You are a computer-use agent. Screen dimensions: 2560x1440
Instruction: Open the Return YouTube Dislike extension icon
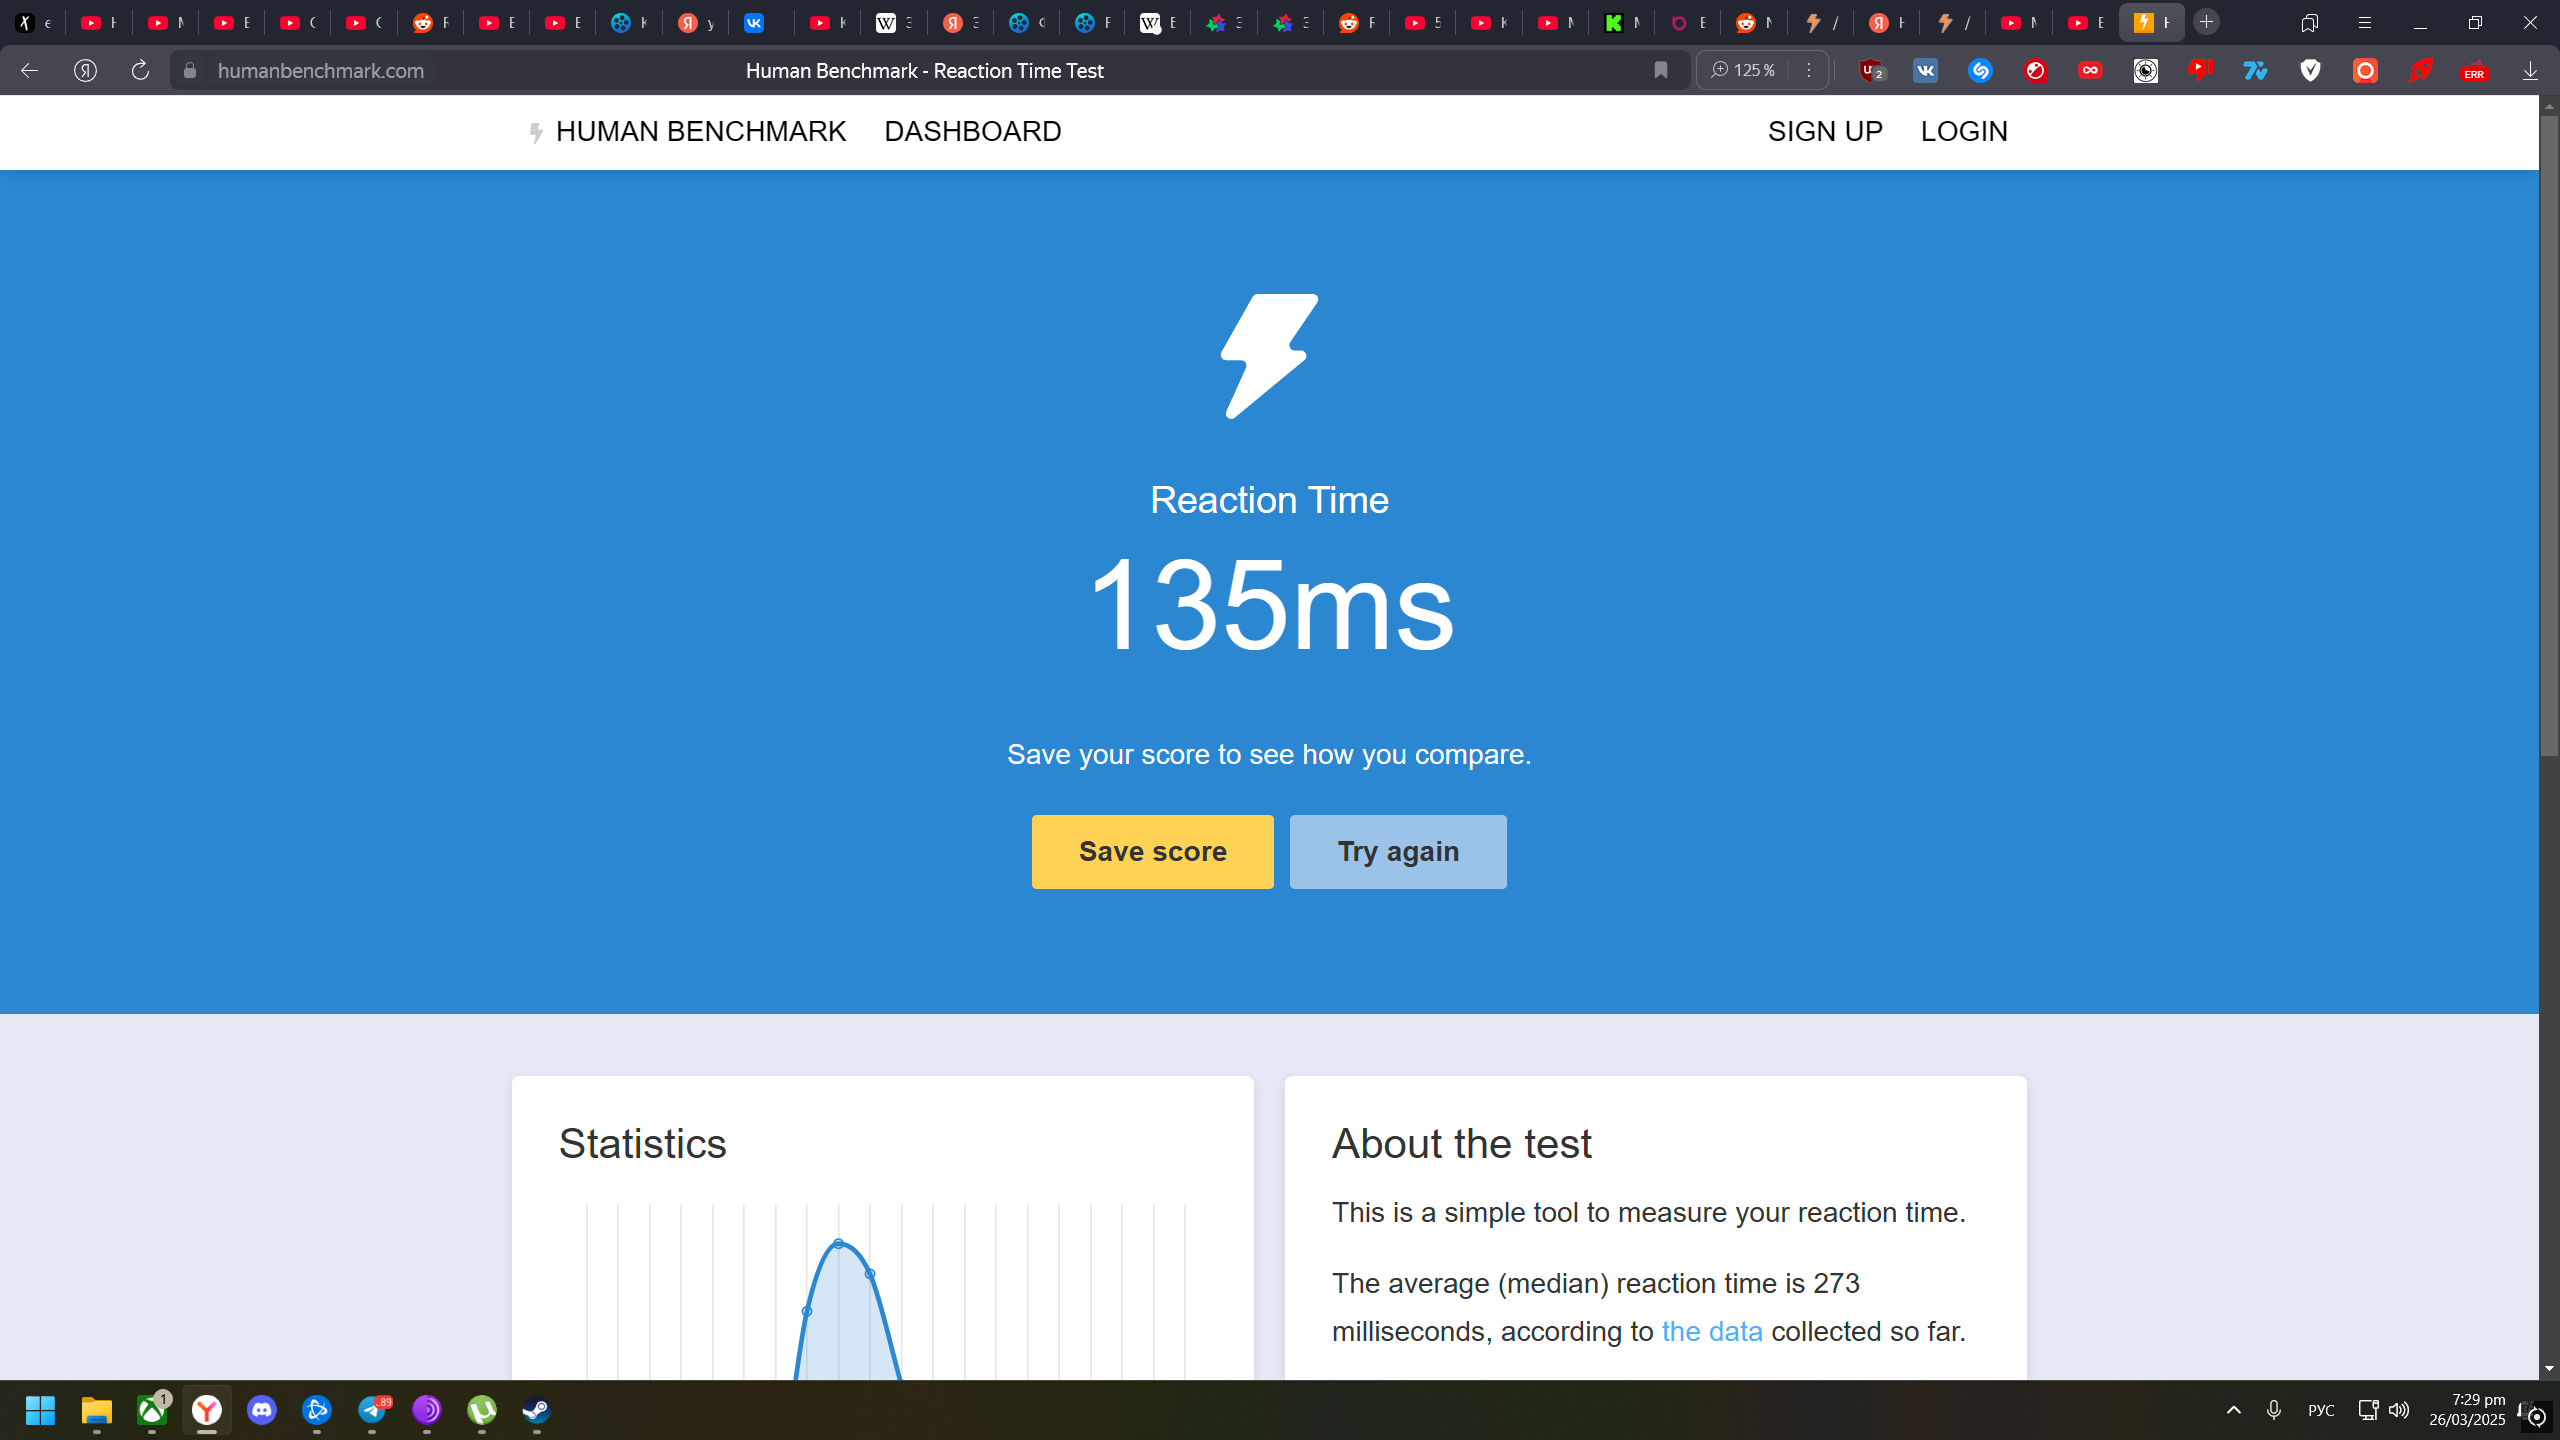(x=2200, y=70)
